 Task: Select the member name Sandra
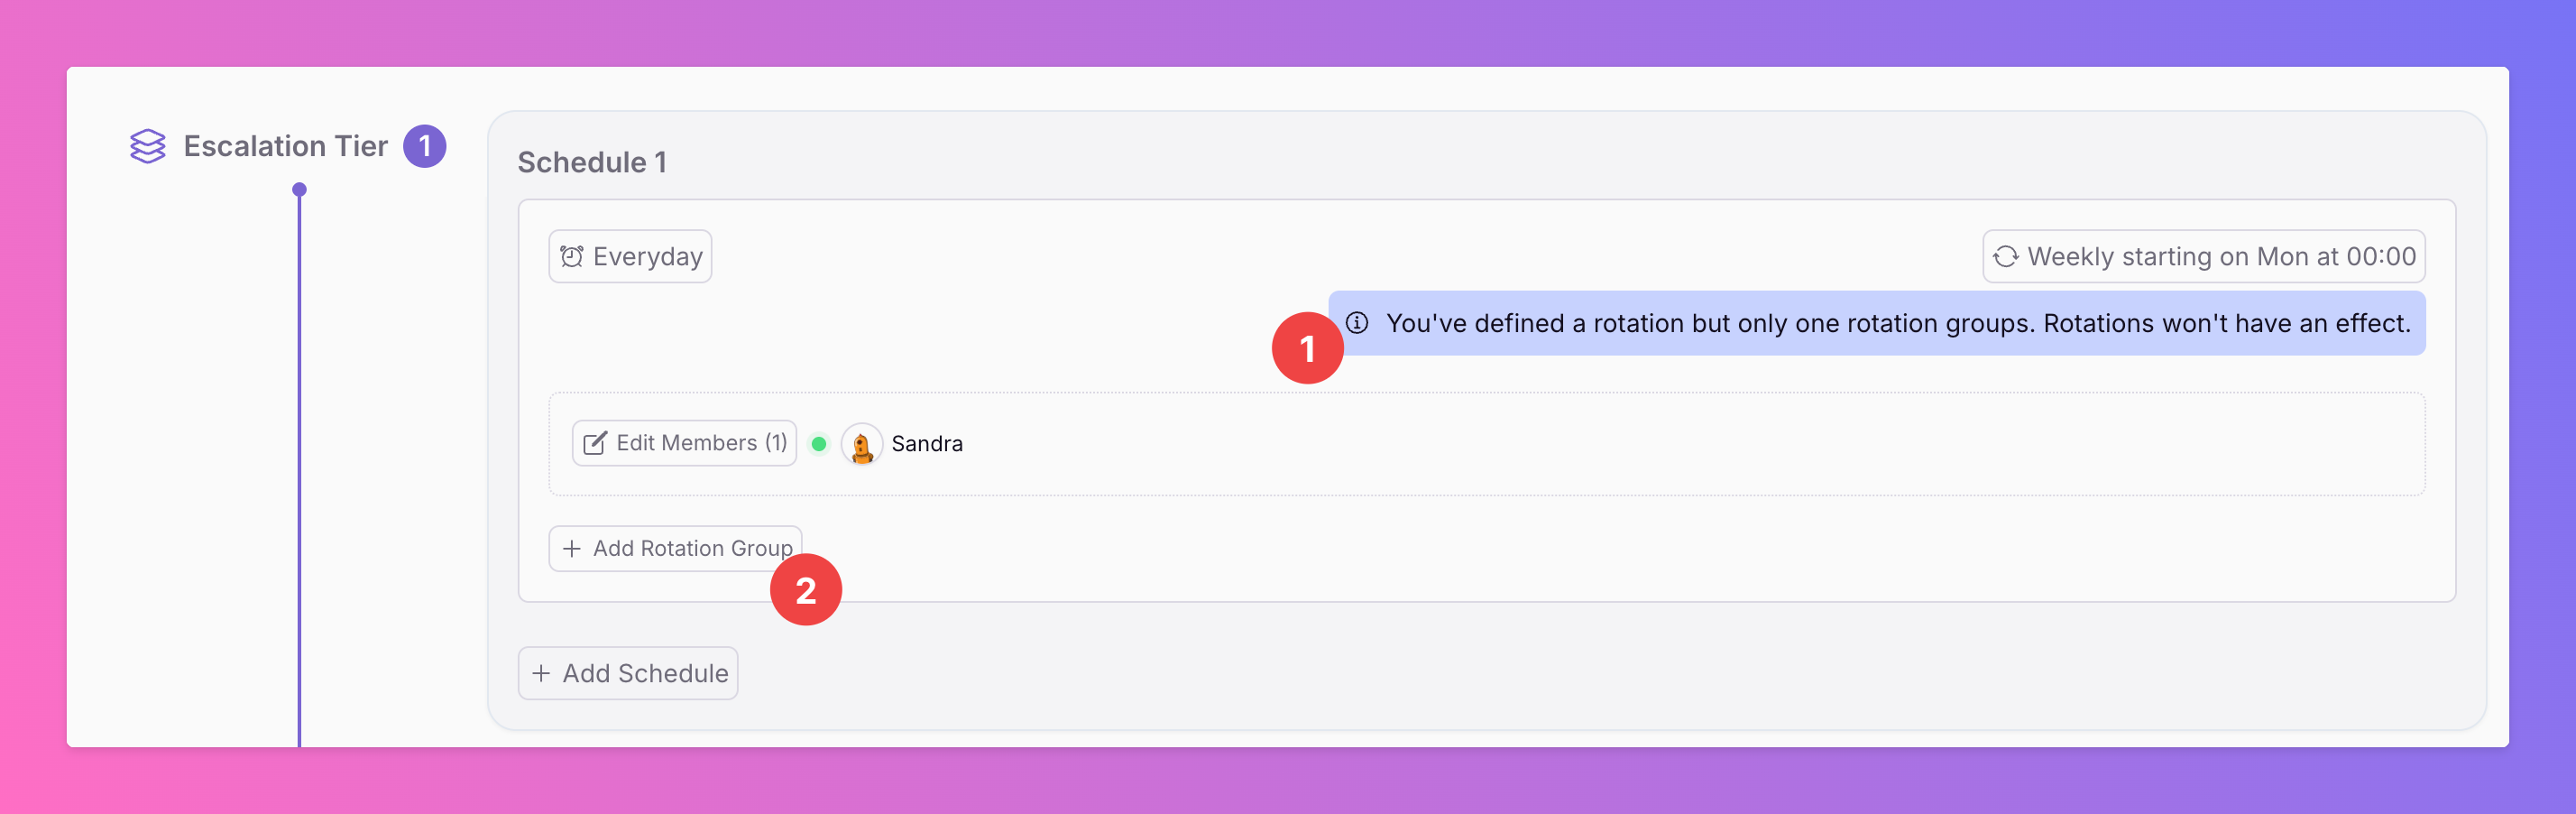click(927, 444)
